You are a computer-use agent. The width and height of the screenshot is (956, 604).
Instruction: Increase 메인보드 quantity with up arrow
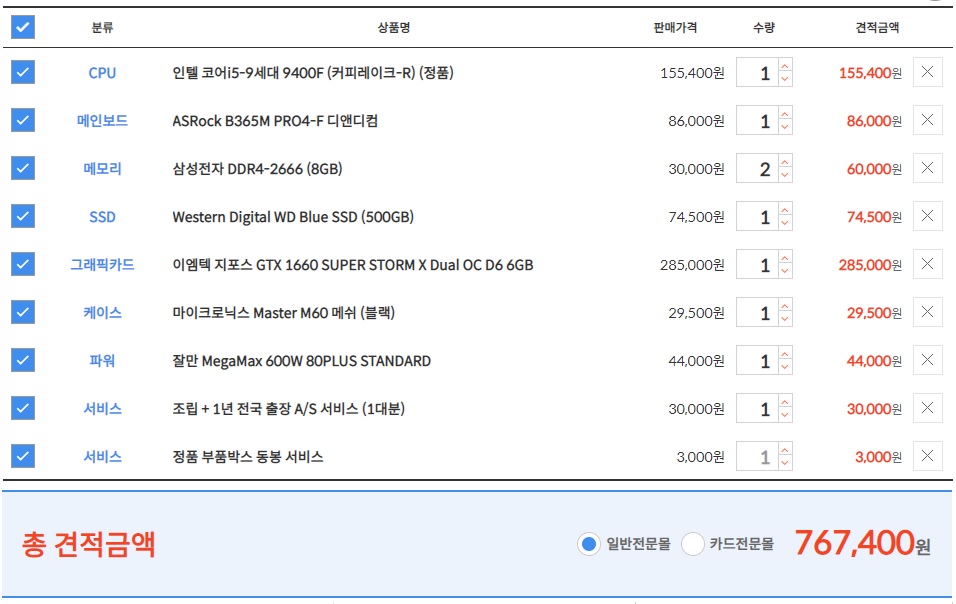(785, 113)
